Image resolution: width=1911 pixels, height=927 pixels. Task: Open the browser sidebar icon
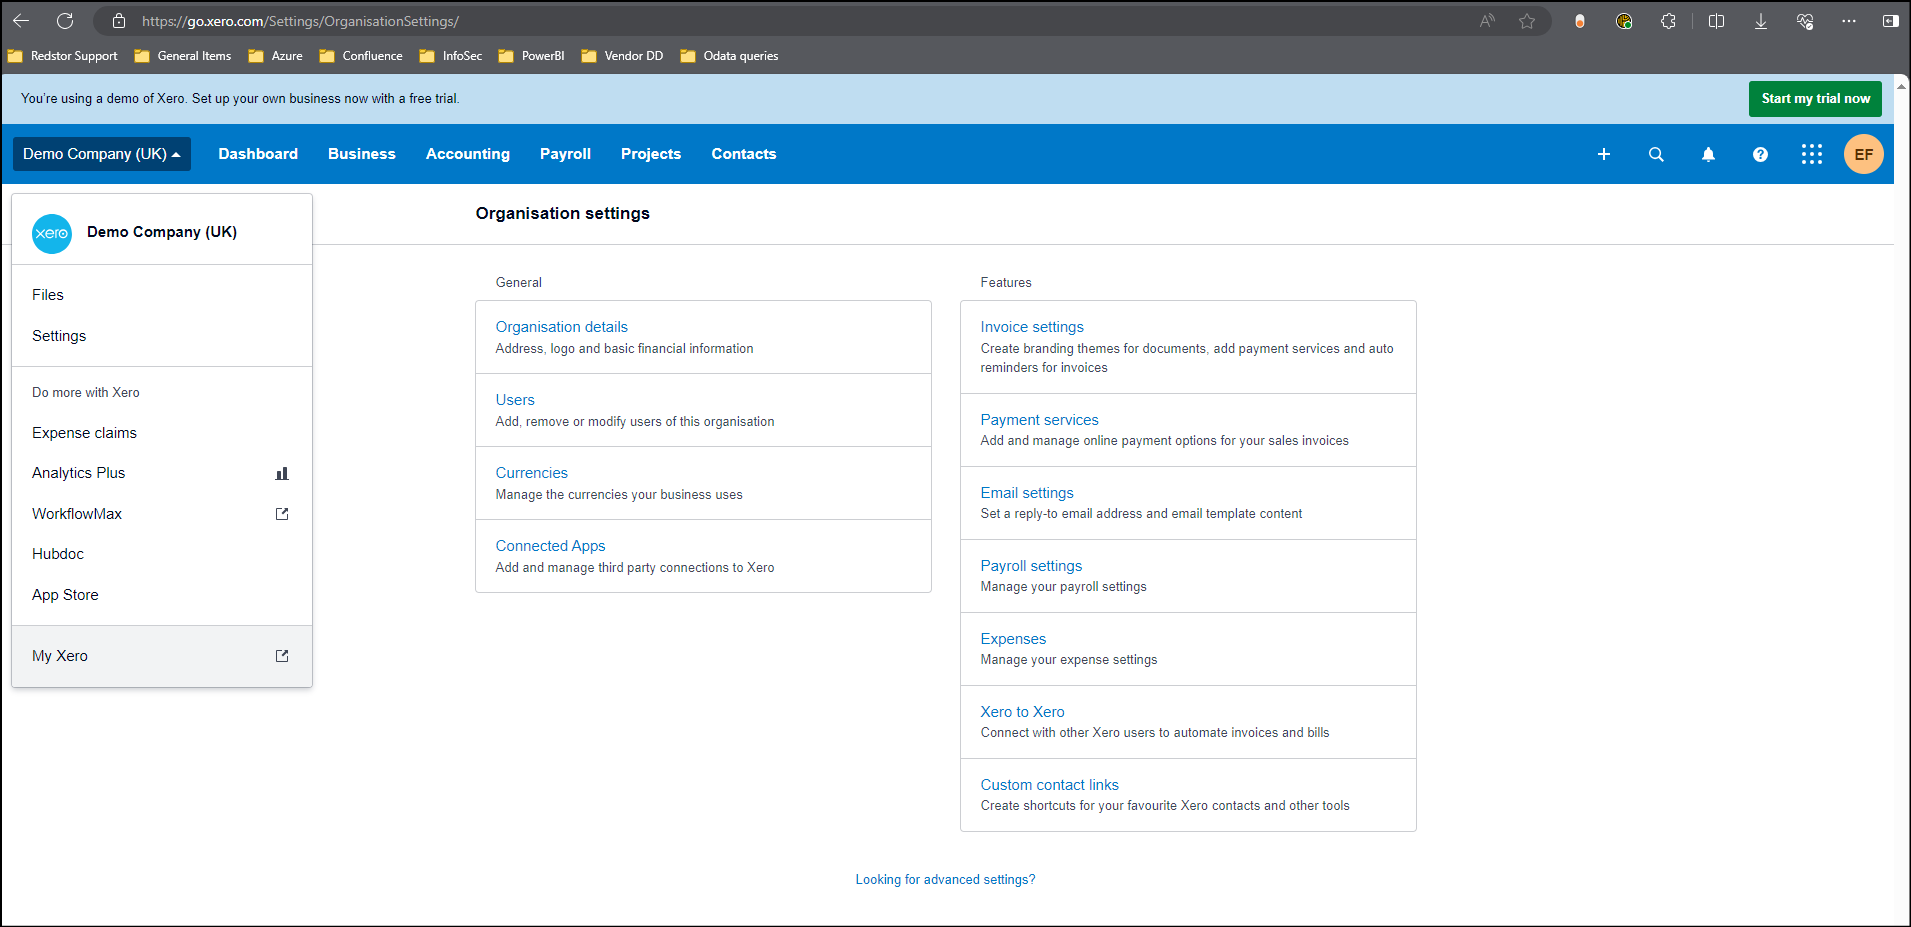(1890, 21)
